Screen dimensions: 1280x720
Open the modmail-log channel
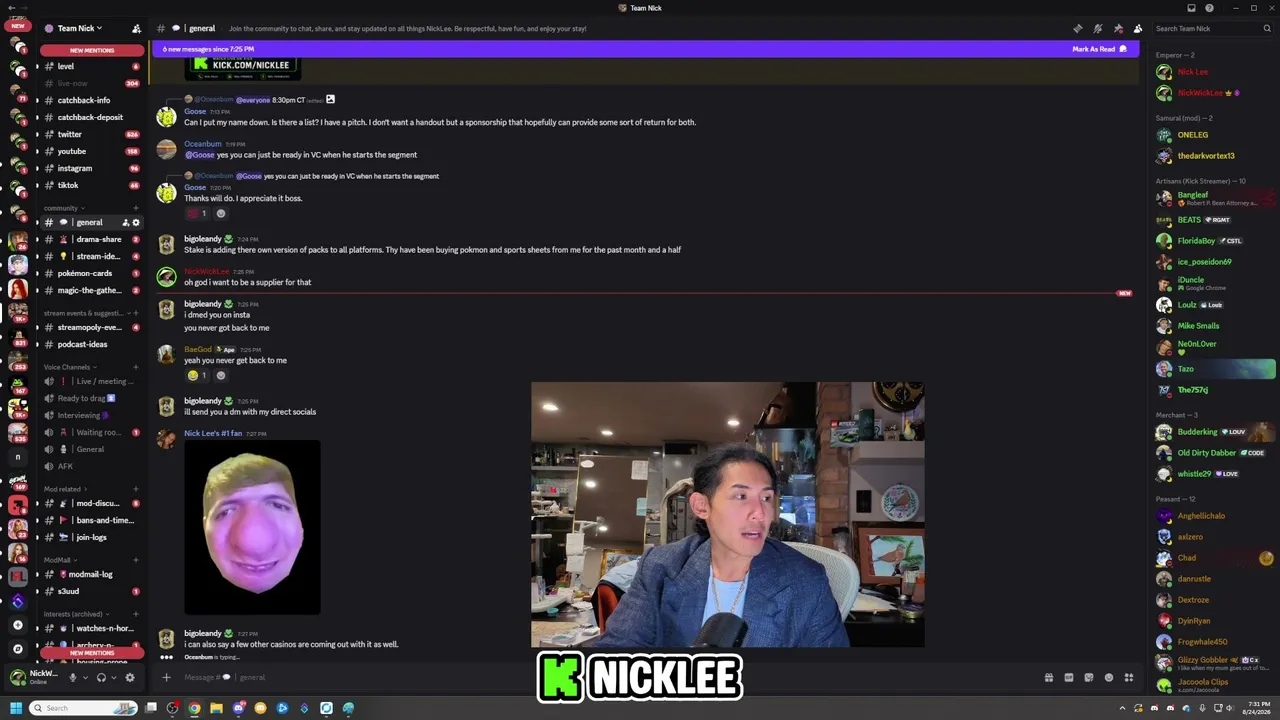pos(90,574)
